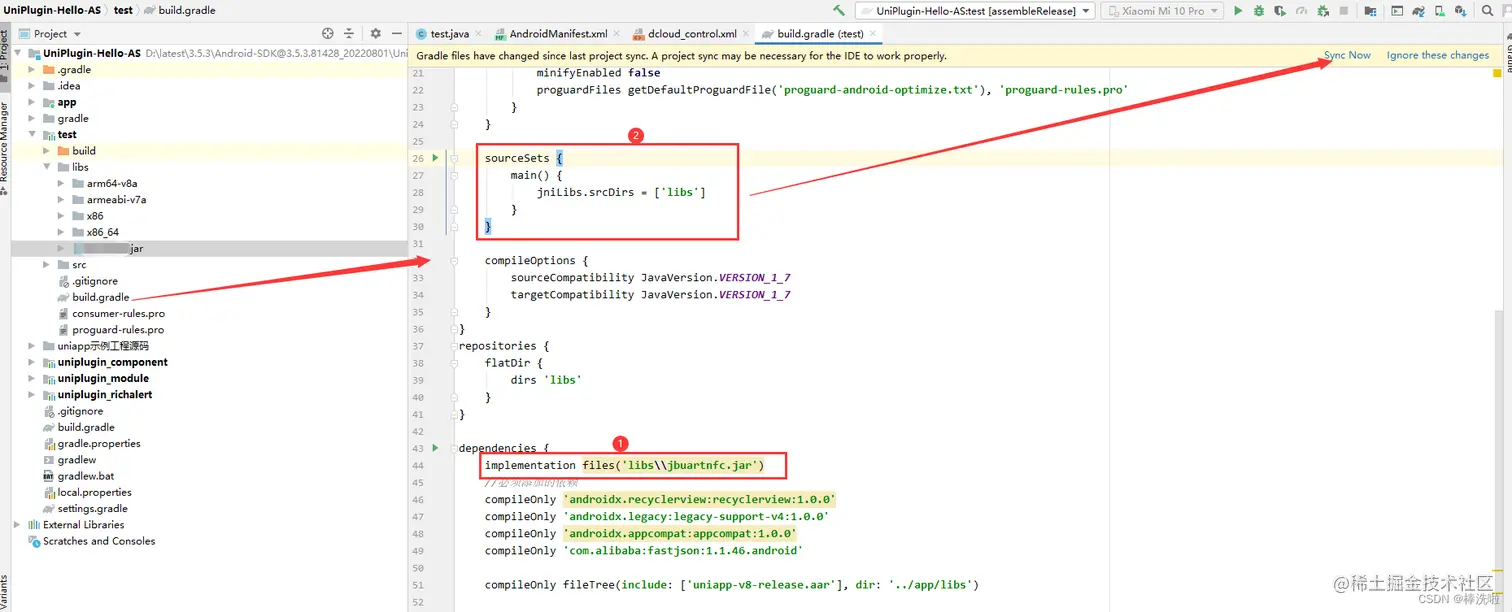The height and width of the screenshot is (612, 1512).
Task: Open the Xiaomi Mi 10 Pro device dropdown
Action: (x=1163, y=11)
